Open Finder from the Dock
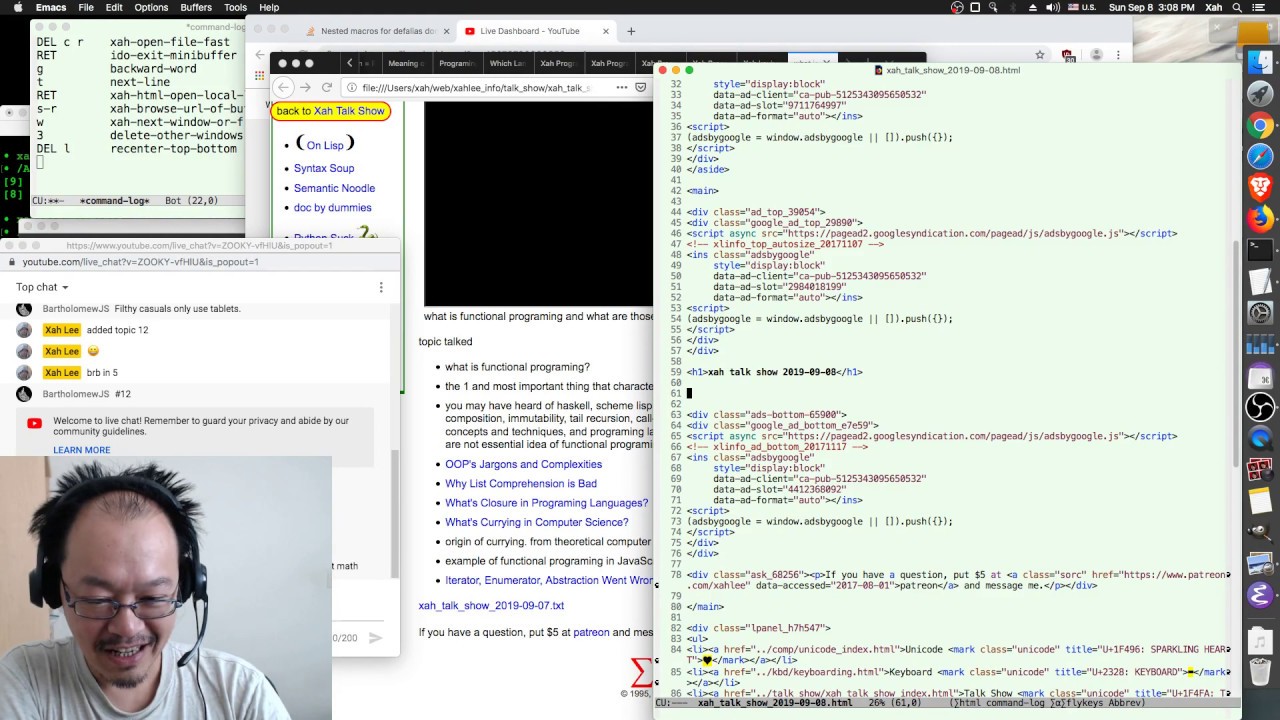This screenshot has height=720, width=1280. [x=1260, y=63]
